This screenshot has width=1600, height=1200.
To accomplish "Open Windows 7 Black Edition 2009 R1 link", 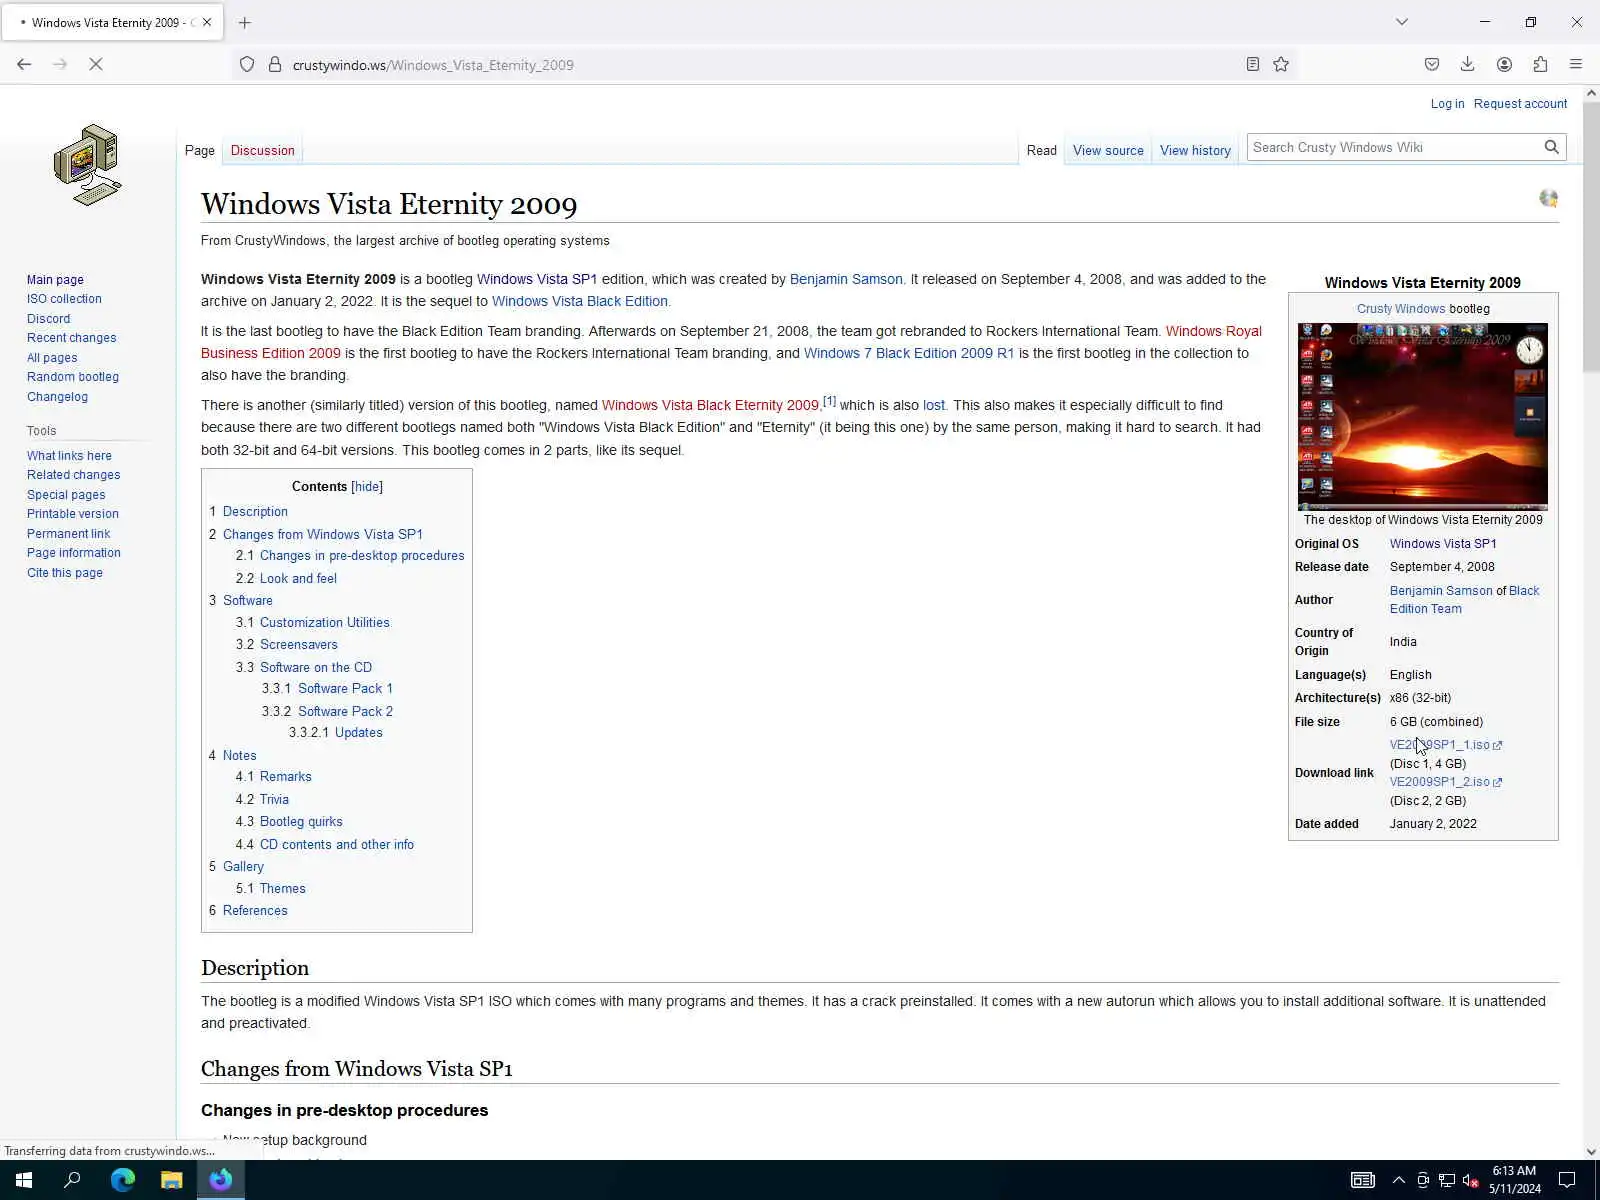I will click(909, 353).
